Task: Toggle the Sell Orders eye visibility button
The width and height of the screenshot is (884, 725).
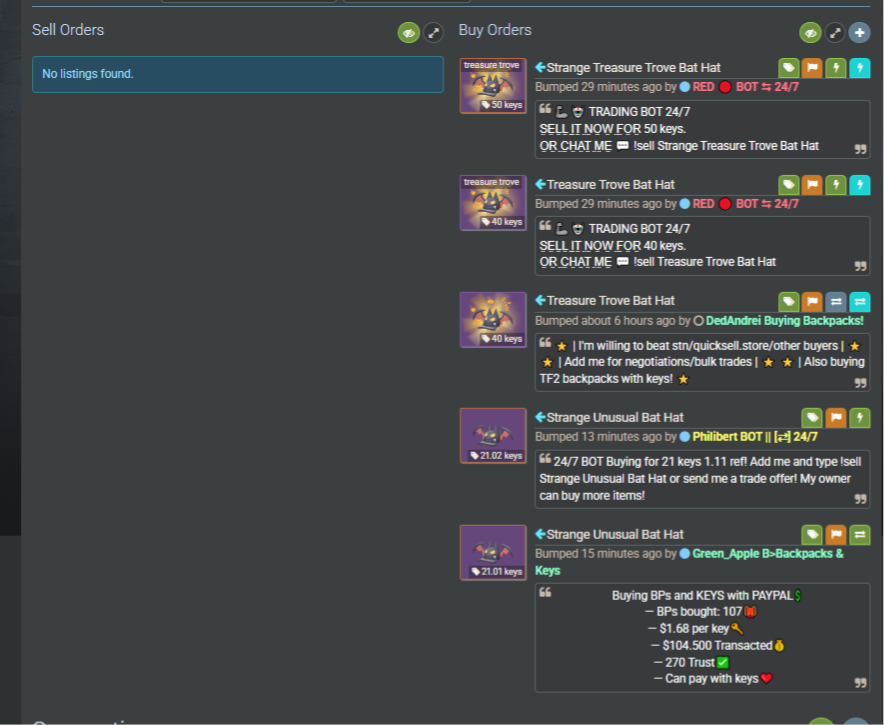Action: point(409,33)
